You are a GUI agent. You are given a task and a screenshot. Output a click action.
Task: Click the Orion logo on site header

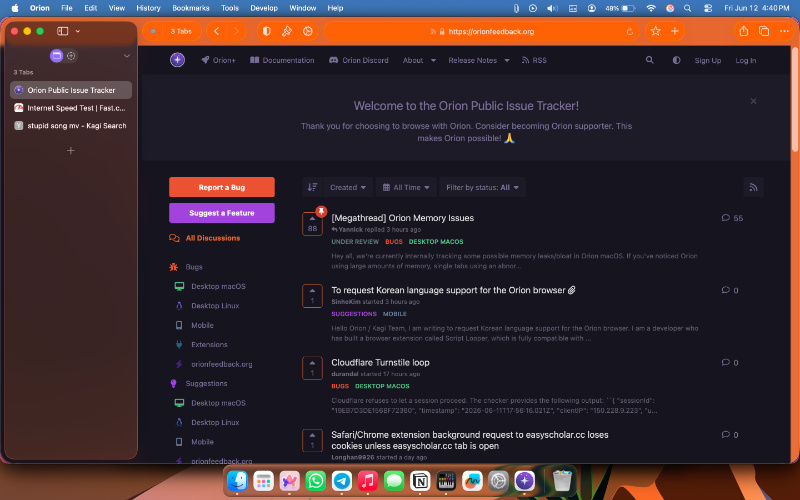tap(178, 60)
